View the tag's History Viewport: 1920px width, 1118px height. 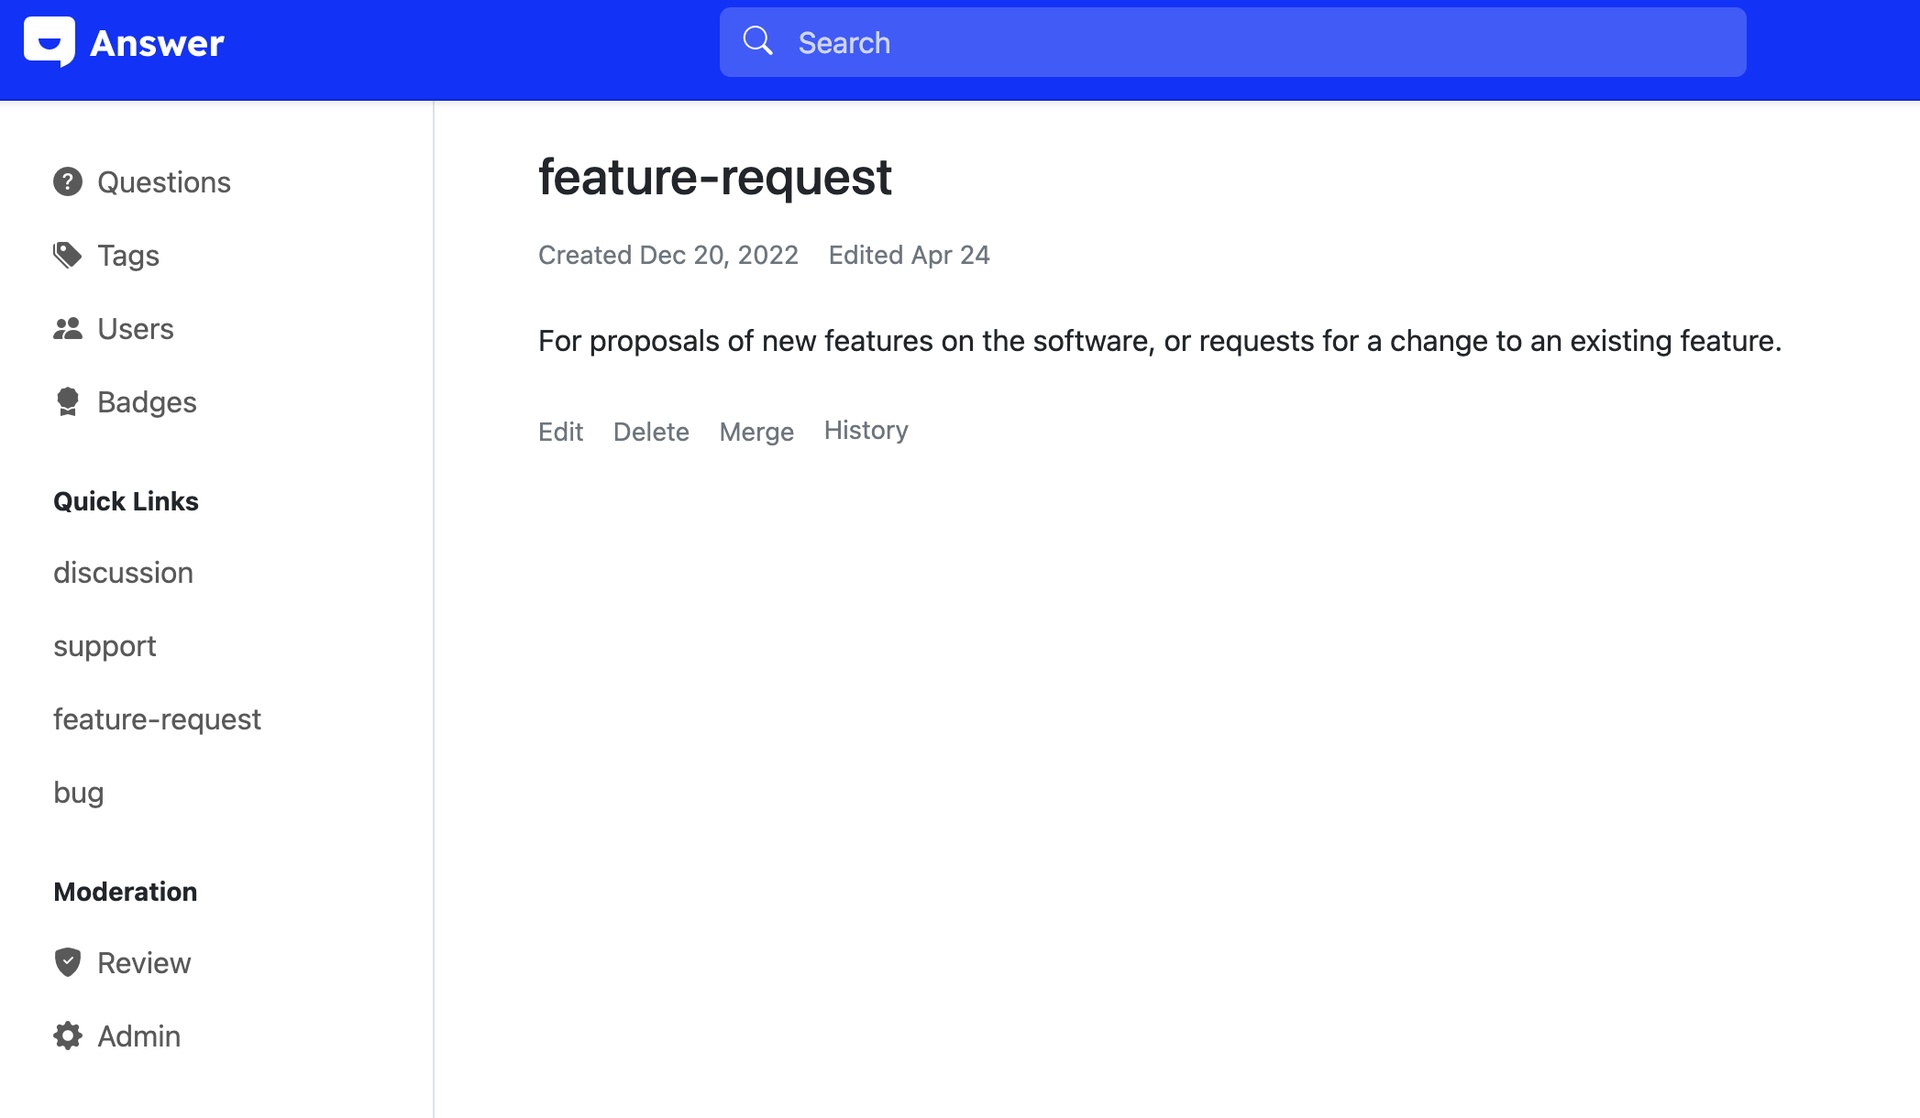click(866, 430)
